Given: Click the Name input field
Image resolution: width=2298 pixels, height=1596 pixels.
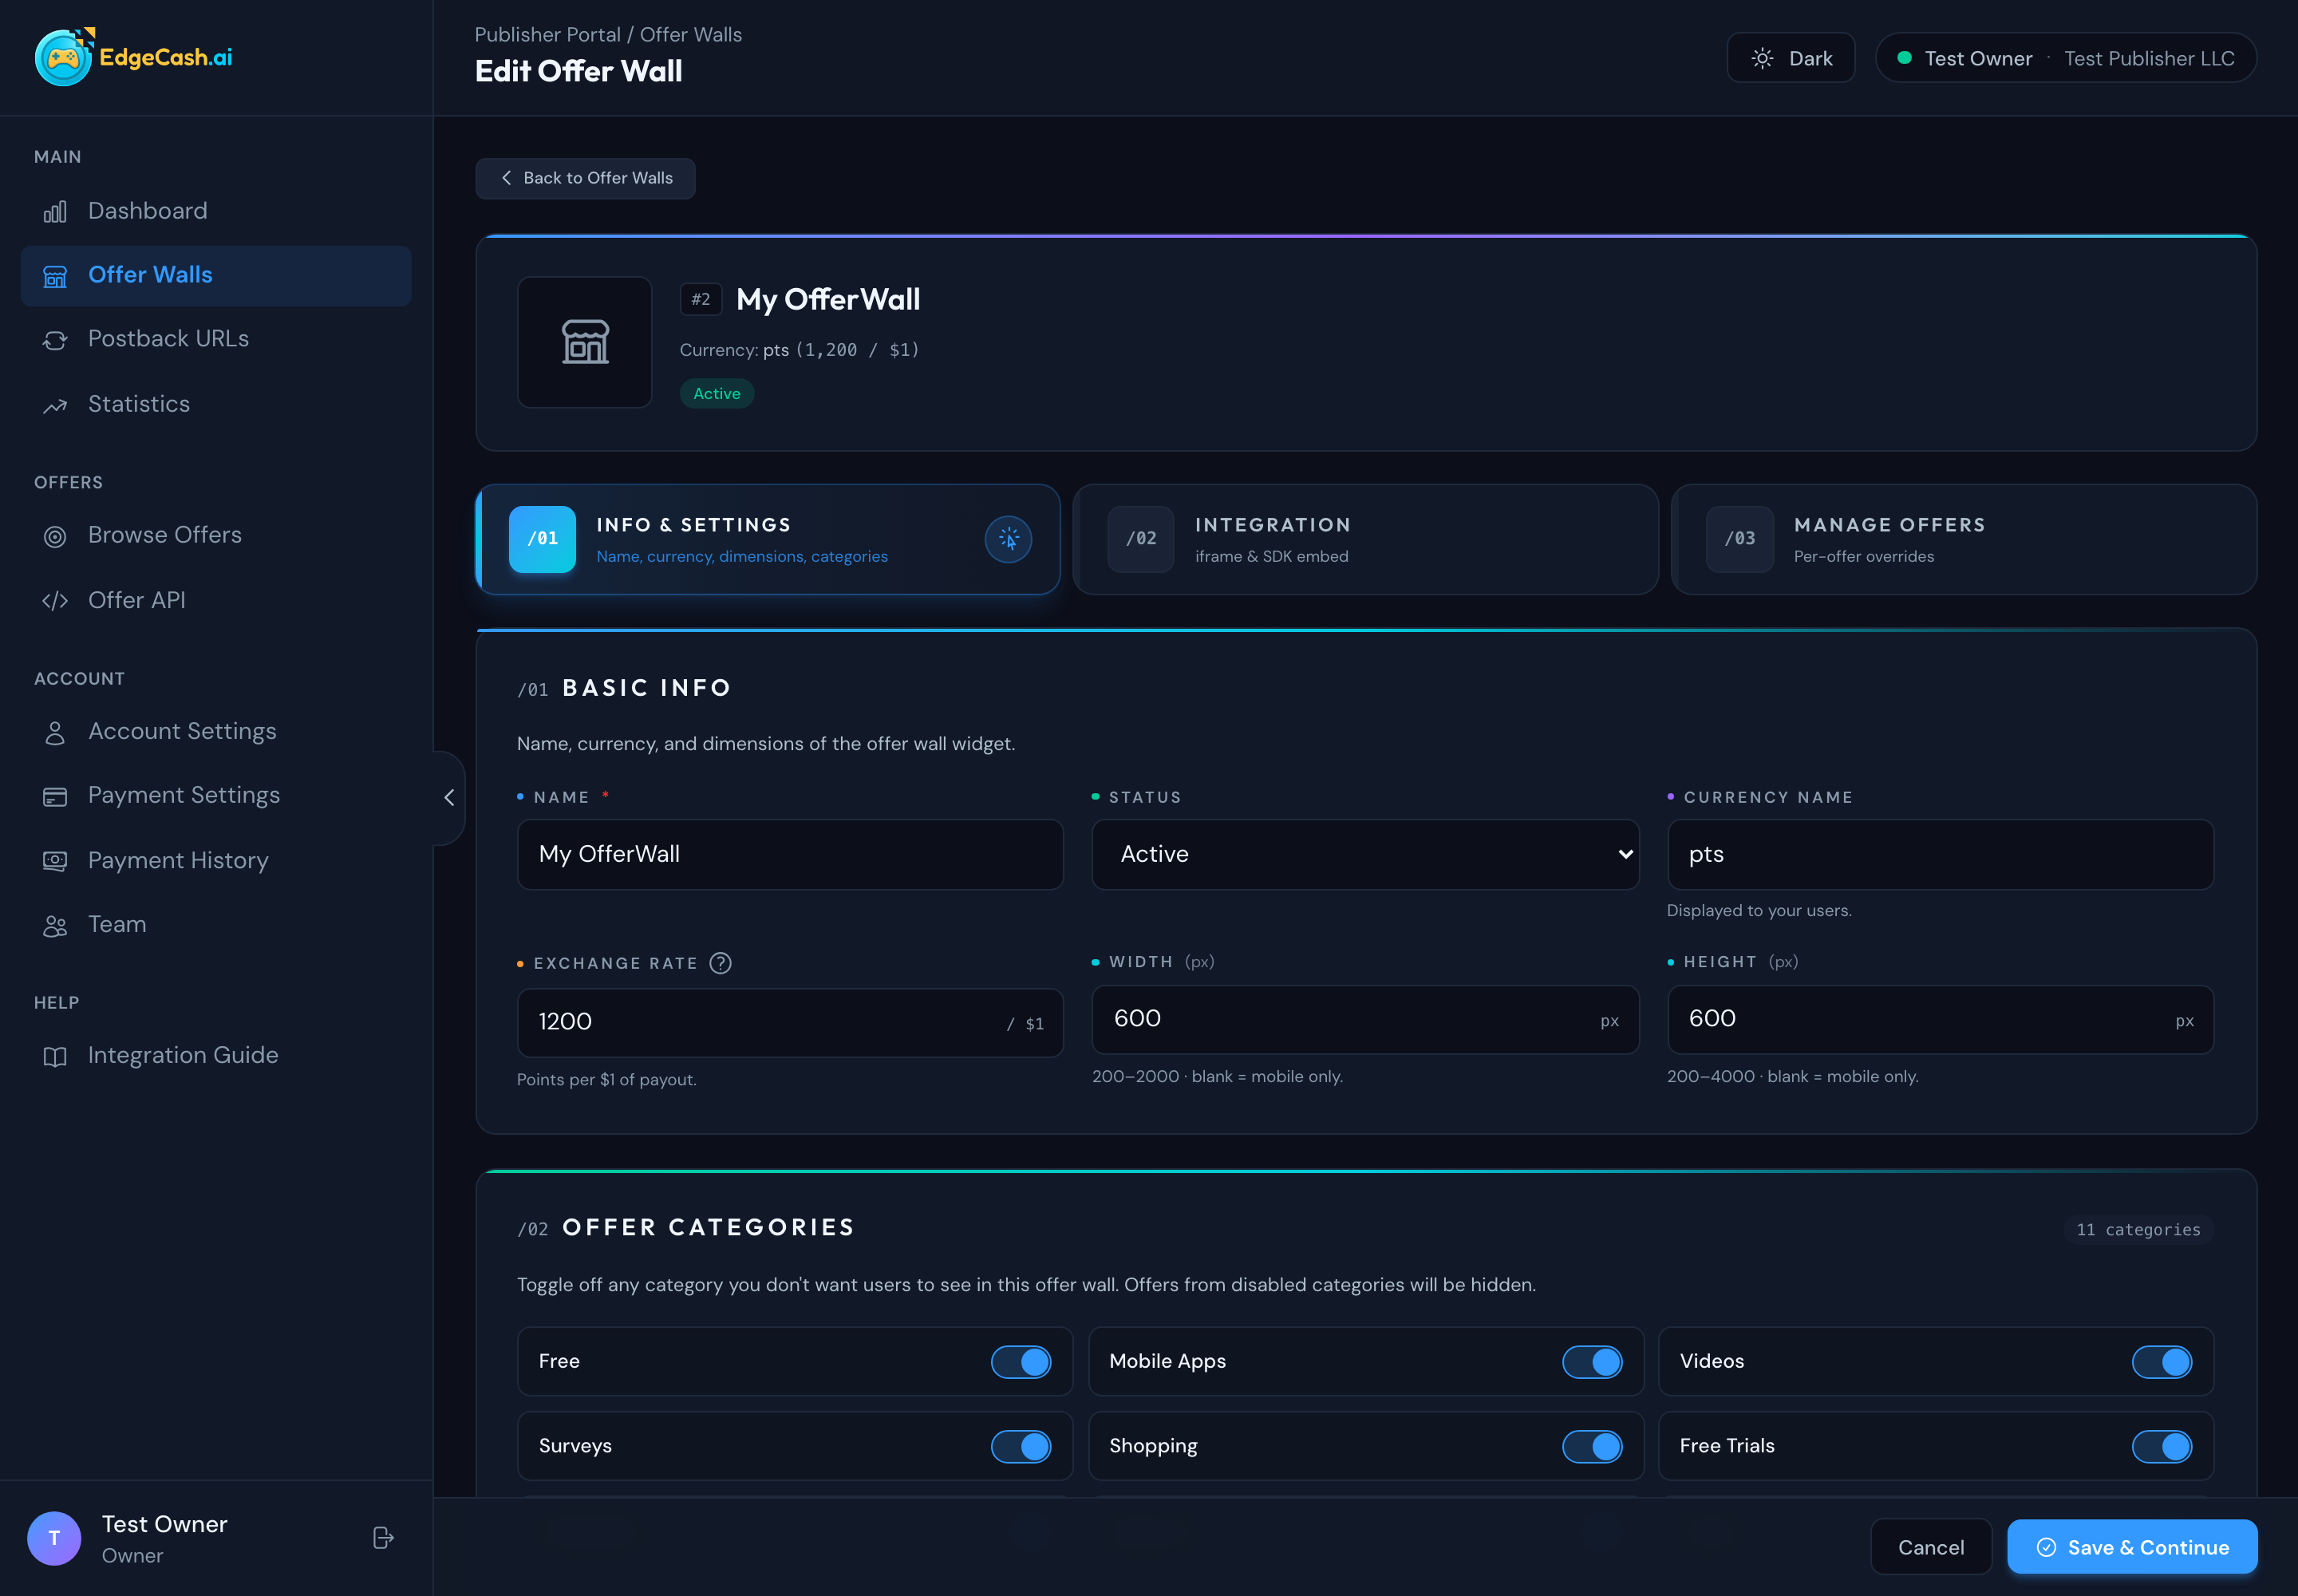Looking at the screenshot, I should 790,854.
